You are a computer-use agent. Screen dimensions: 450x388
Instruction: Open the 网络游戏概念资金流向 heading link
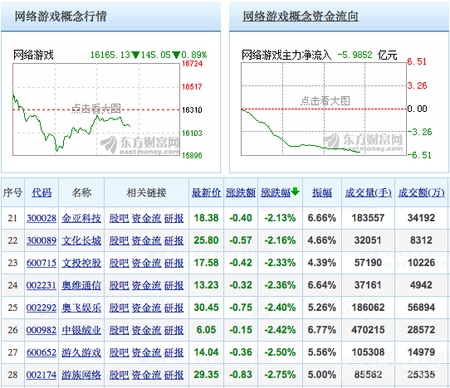[x=300, y=16]
